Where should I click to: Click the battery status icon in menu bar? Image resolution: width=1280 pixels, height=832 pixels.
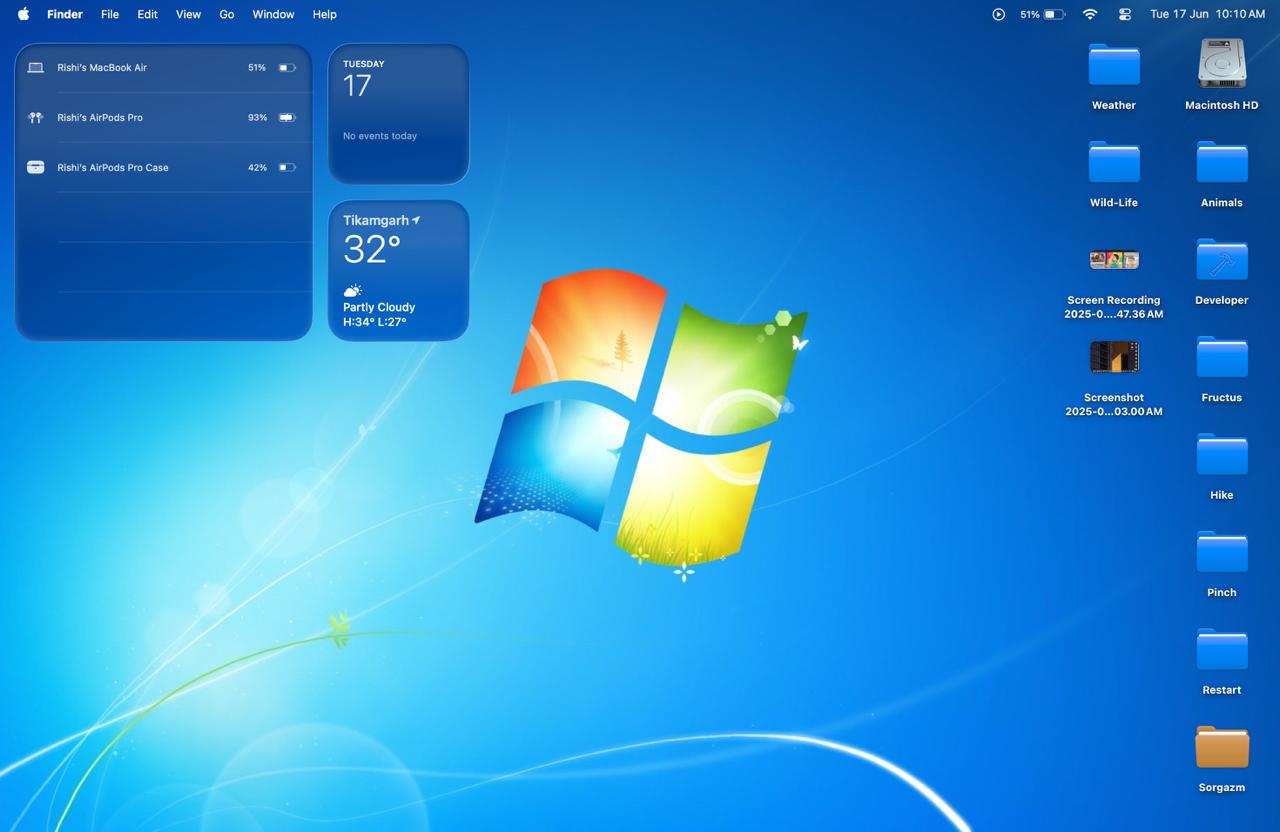(x=1055, y=14)
